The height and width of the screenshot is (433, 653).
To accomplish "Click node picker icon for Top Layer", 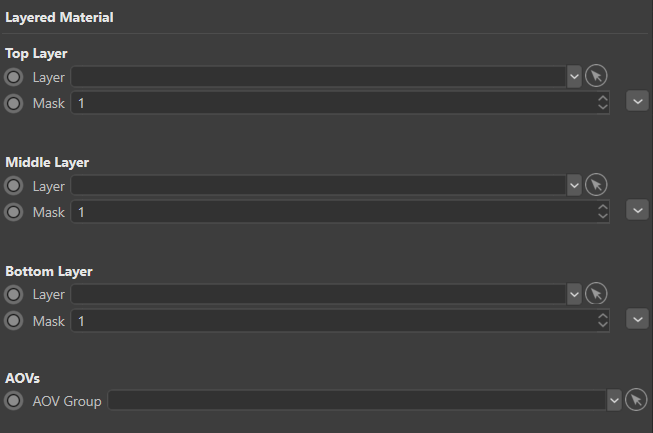I will pyautogui.click(x=596, y=76).
